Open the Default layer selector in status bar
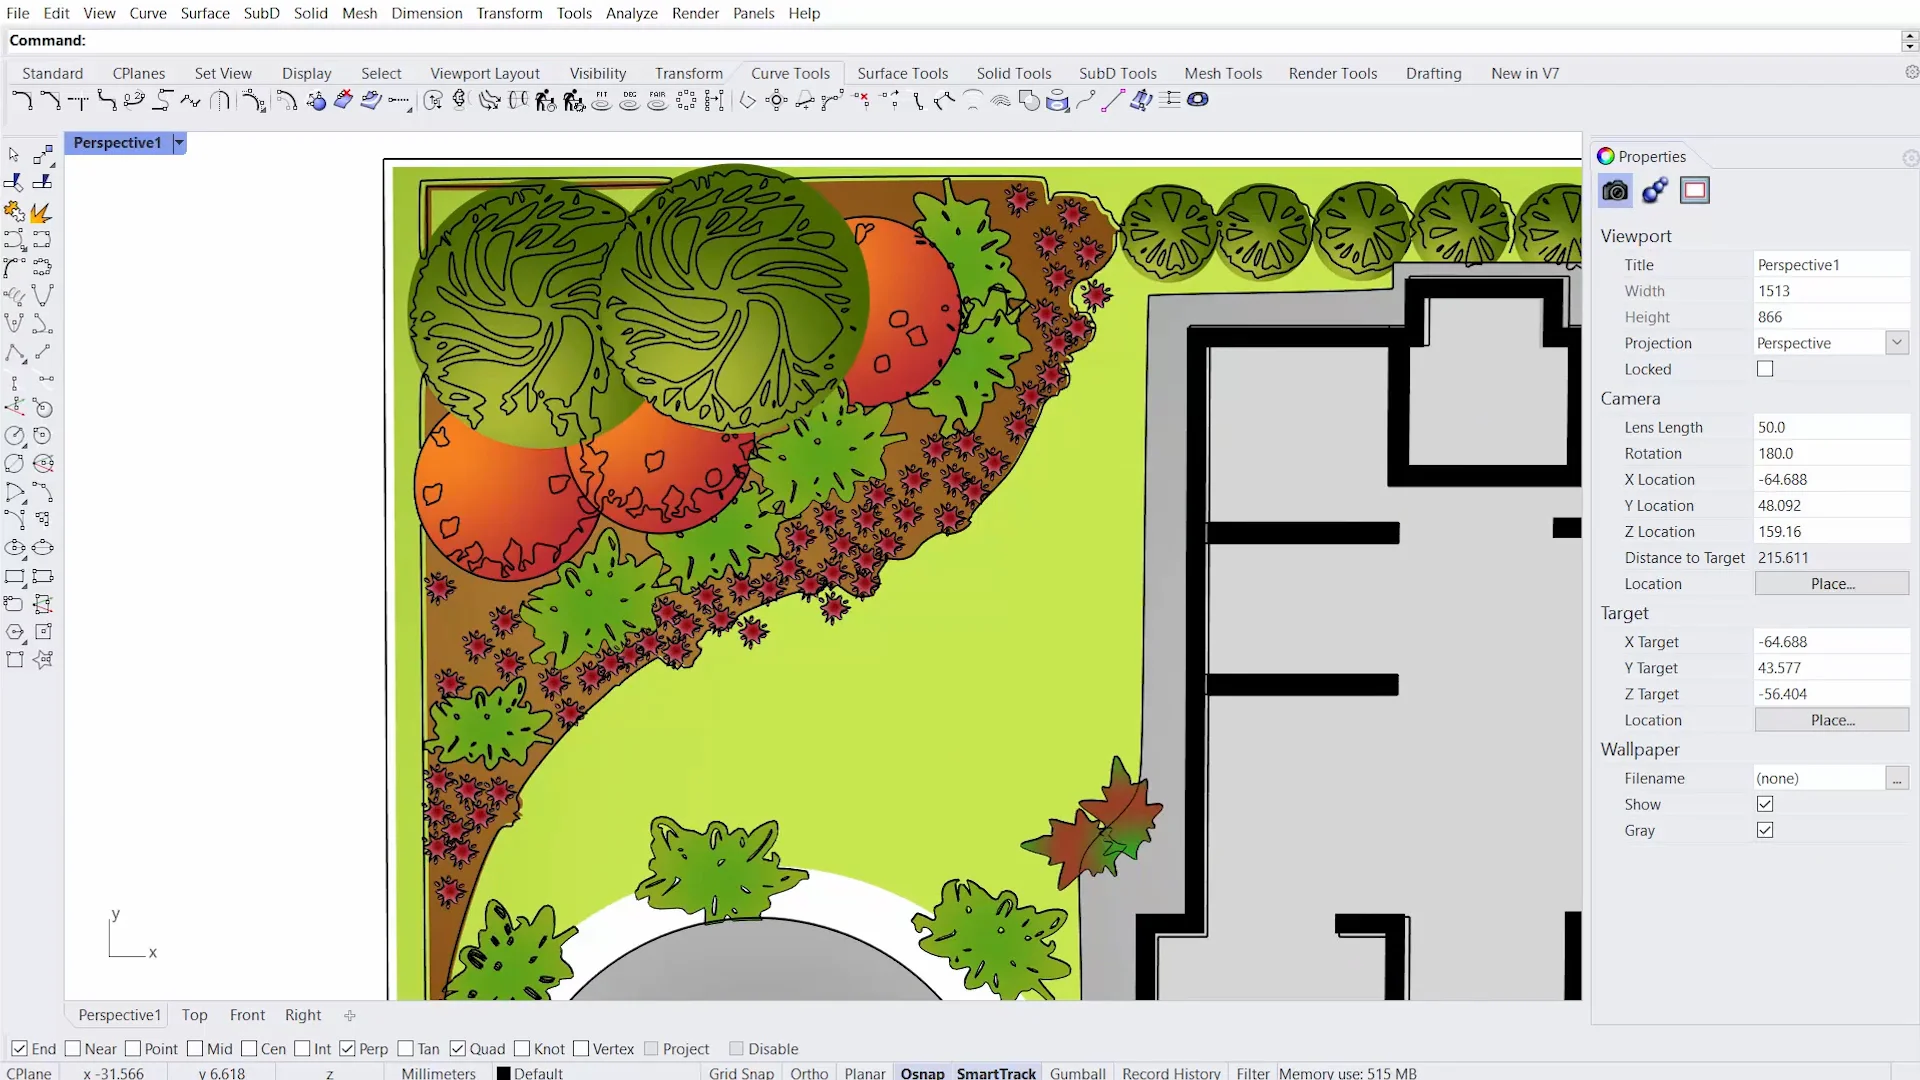The image size is (1920, 1080). (x=530, y=1073)
